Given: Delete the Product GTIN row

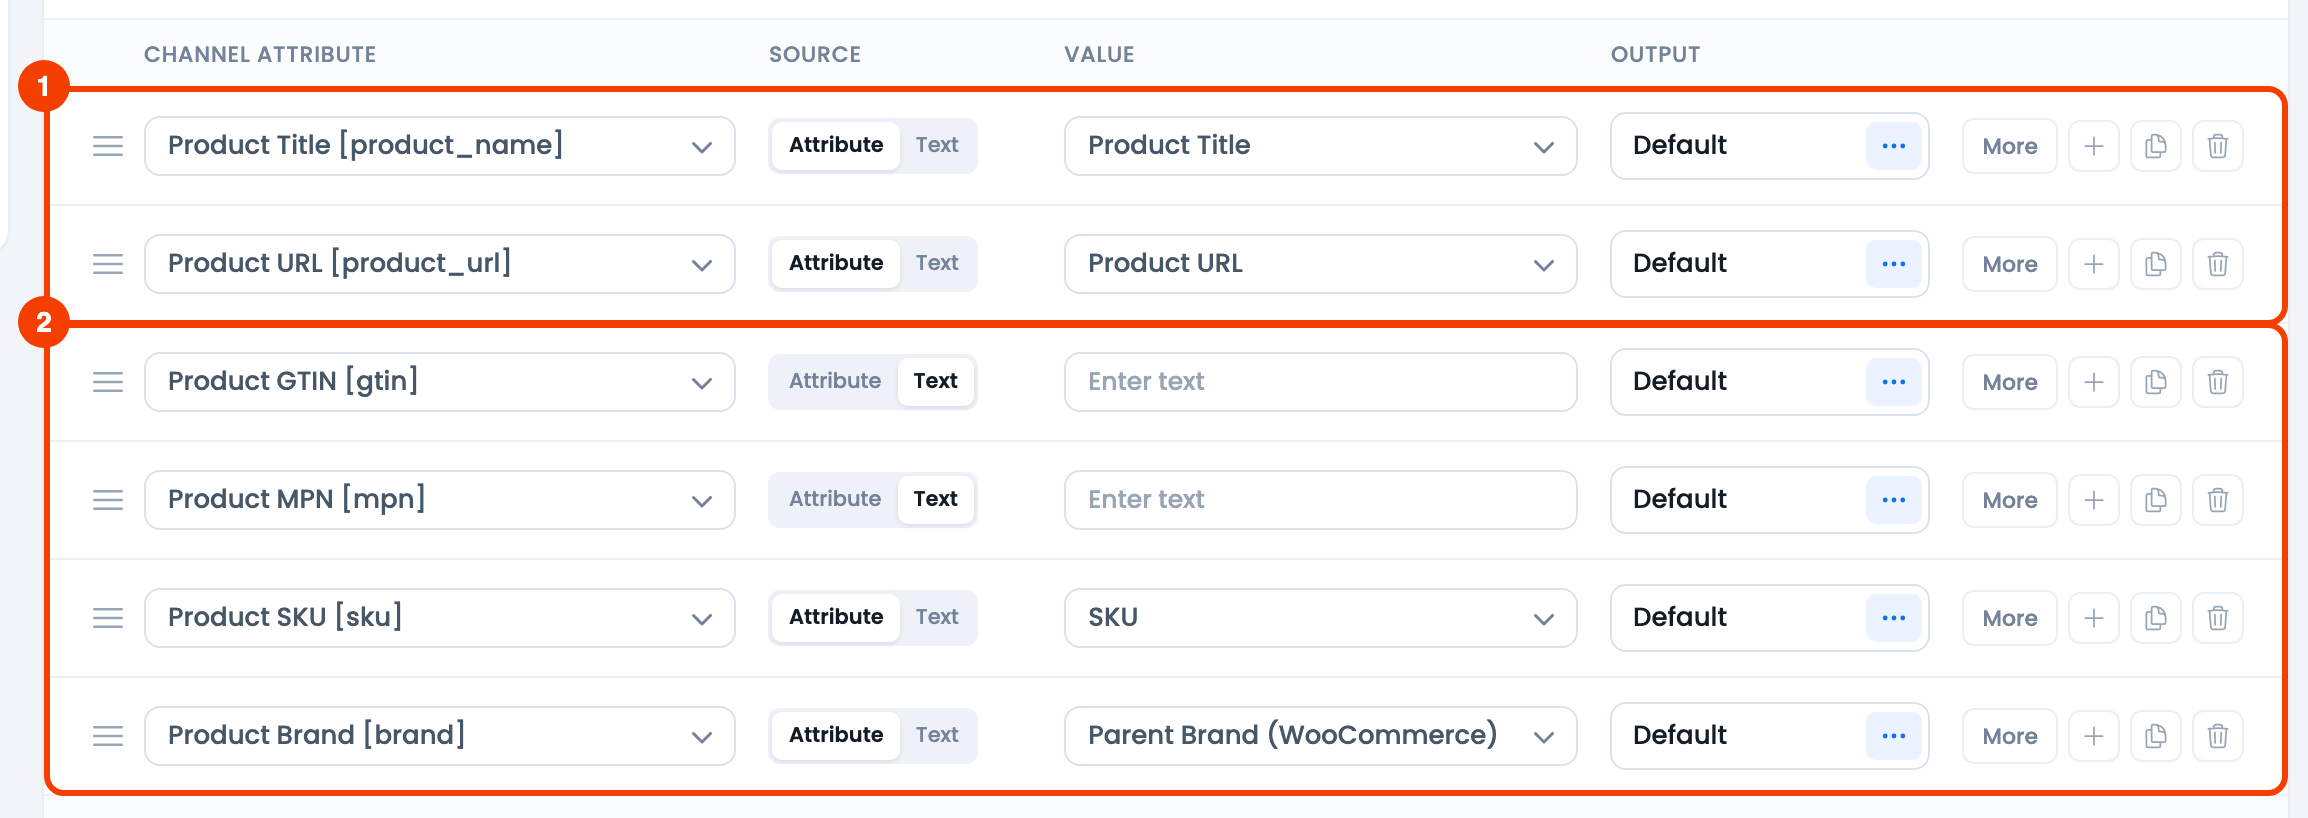Looking at the screenshot, I should (x=2217, y=382).
